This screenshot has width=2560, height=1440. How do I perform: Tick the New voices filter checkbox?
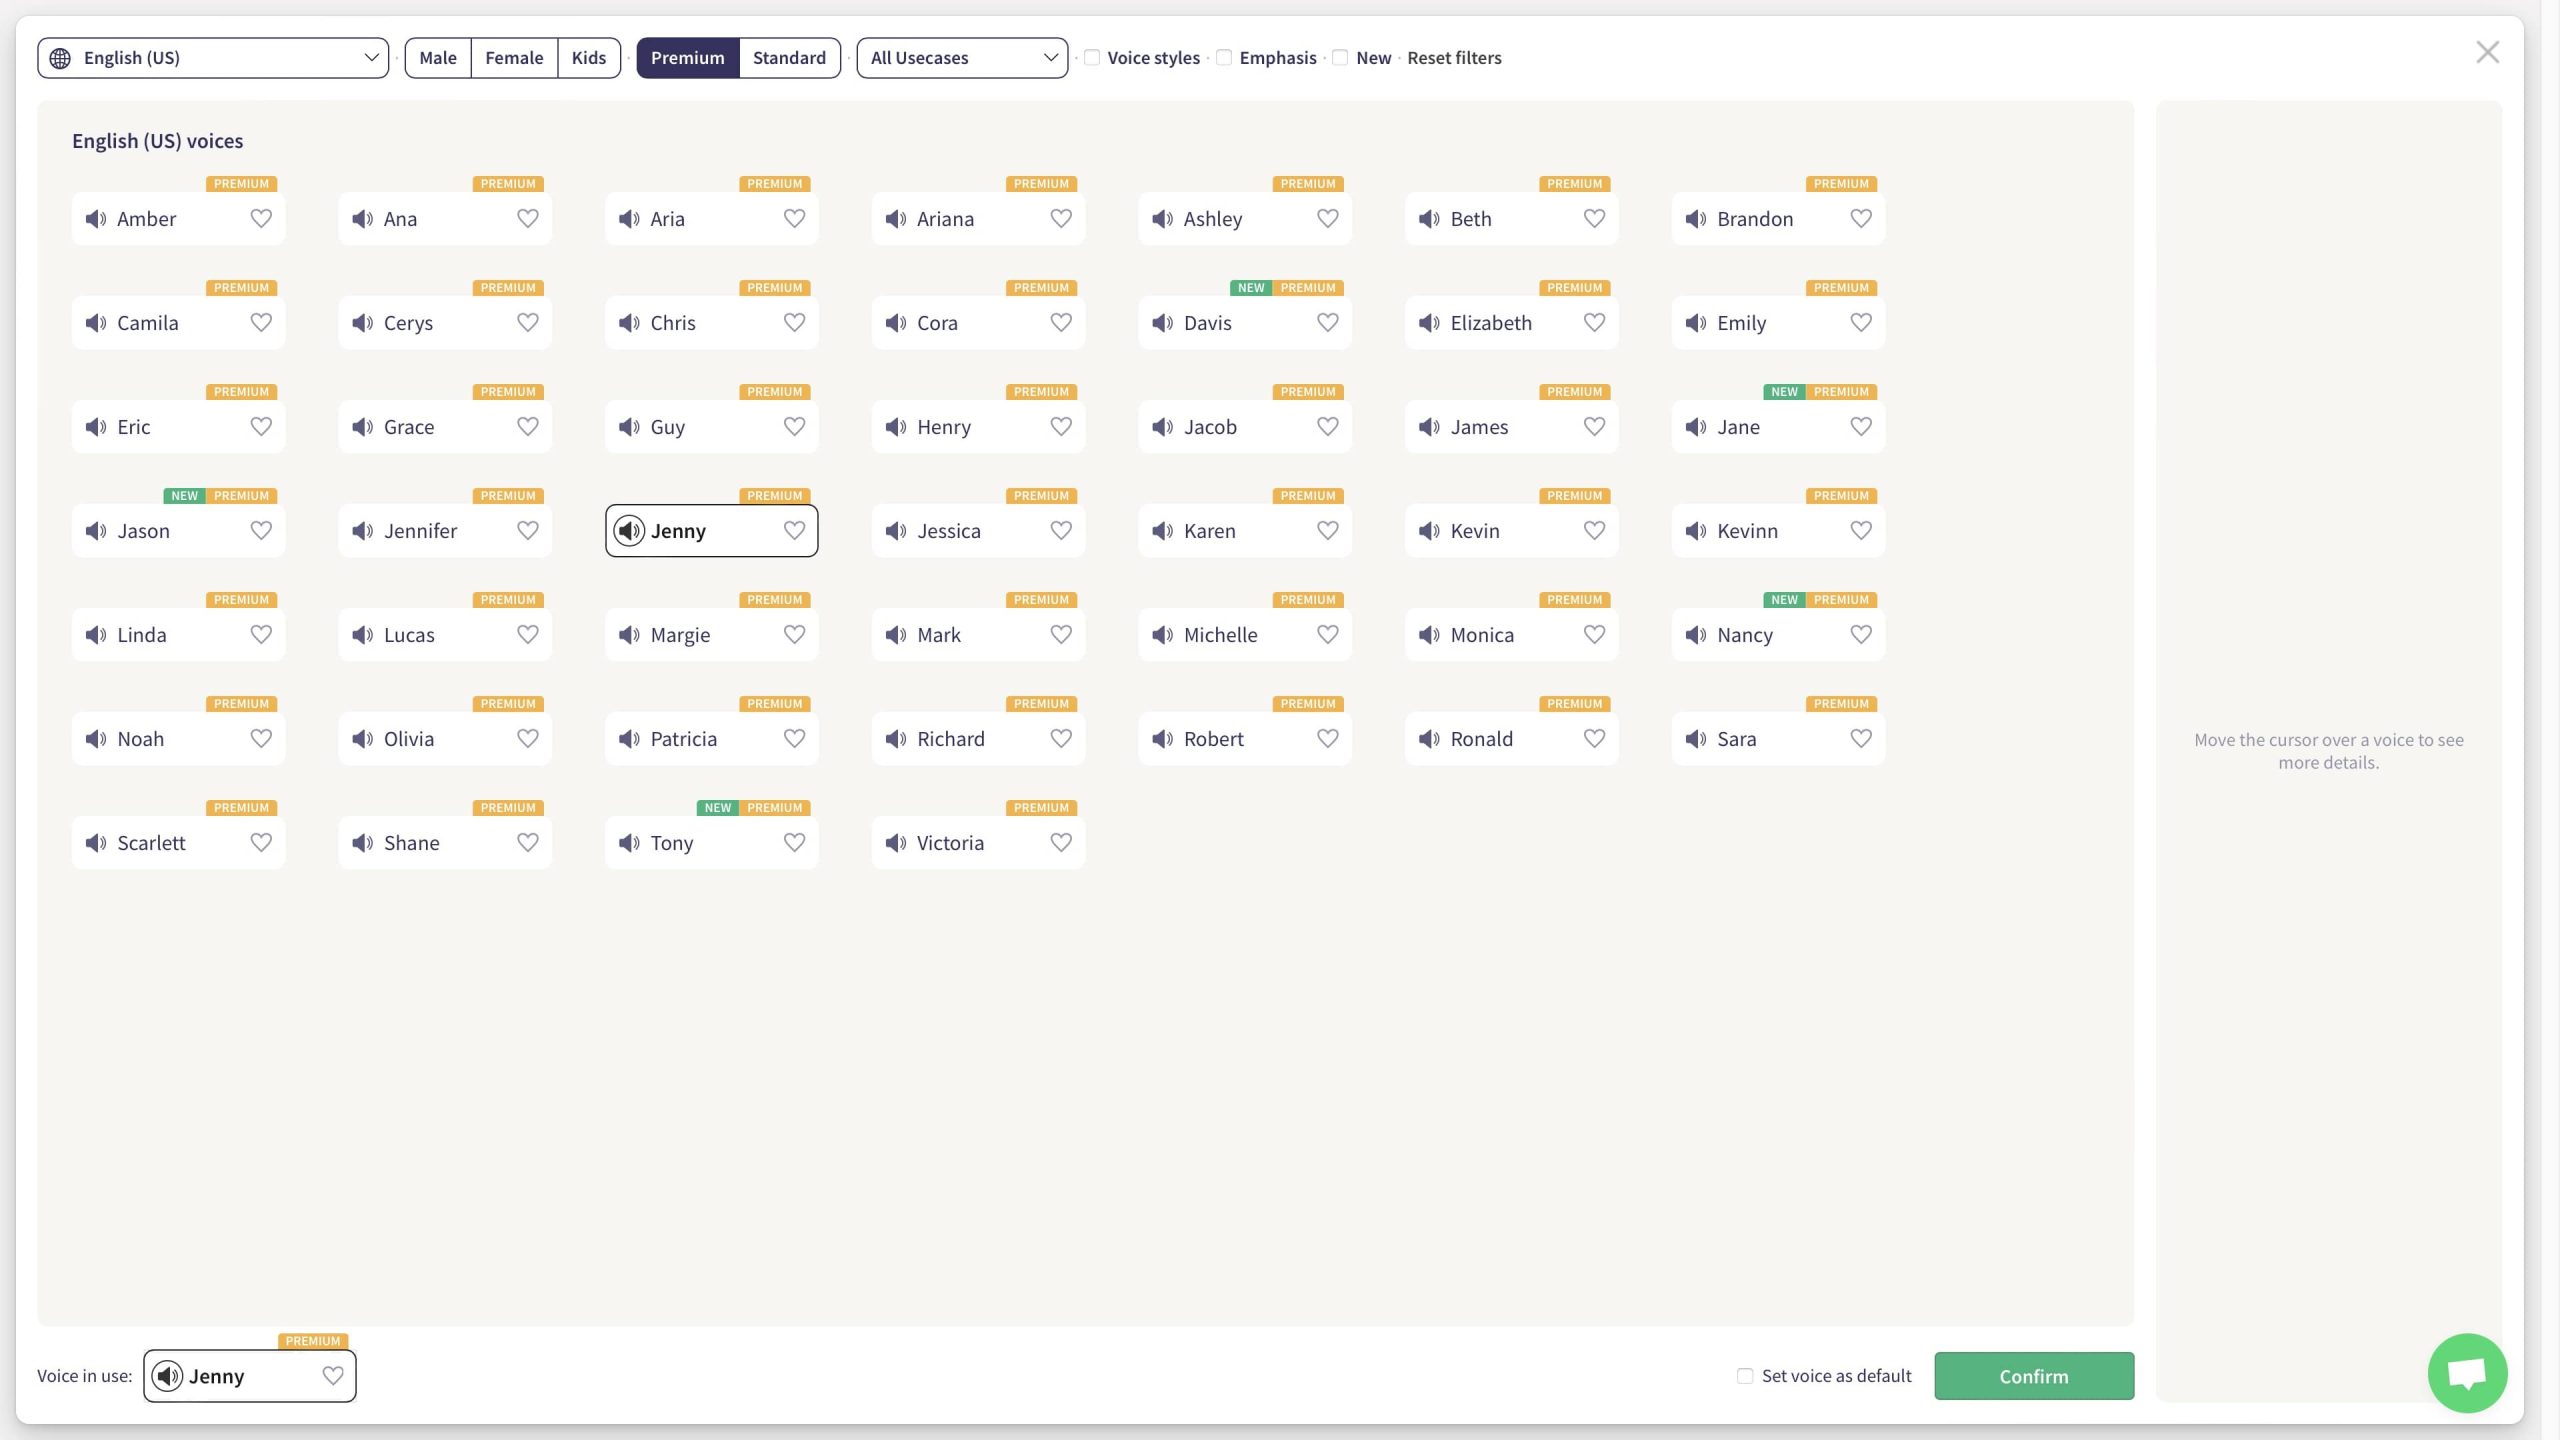[1340, 58]
